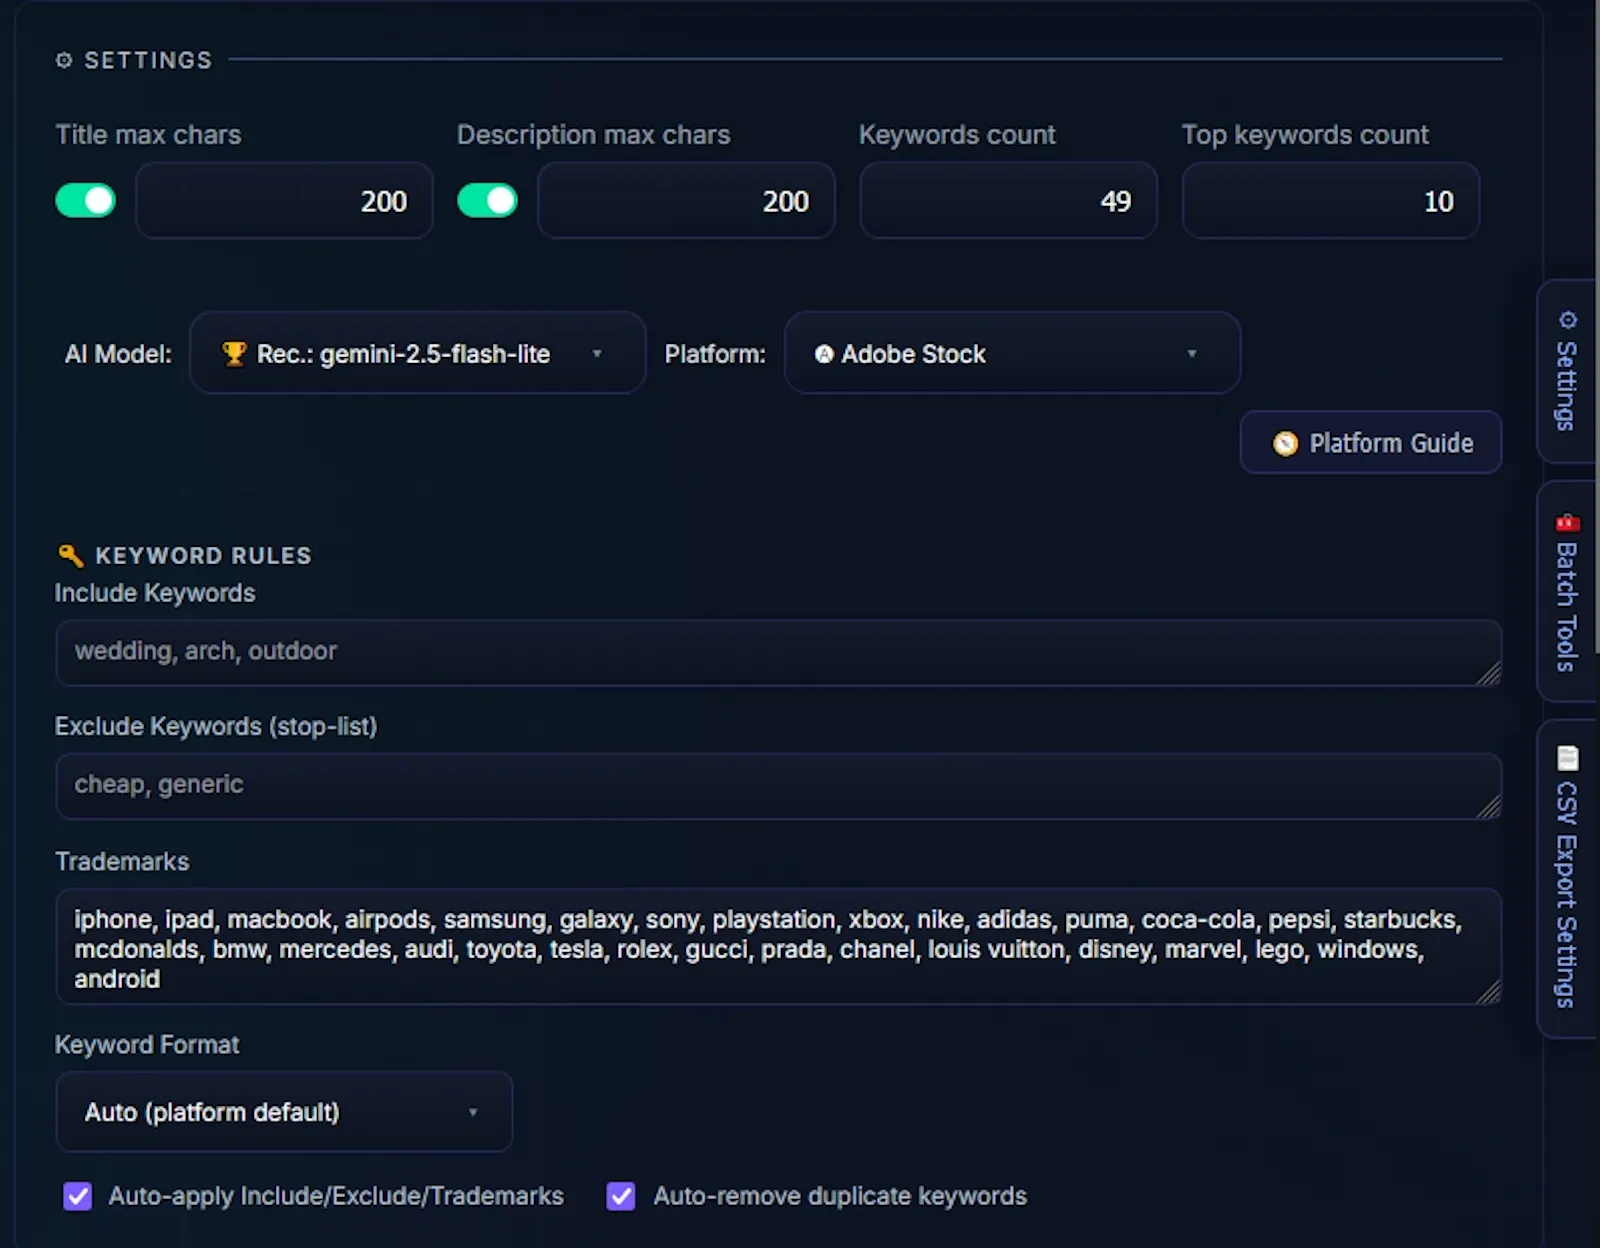Open the Platform Guide button
This screenshot has width=1600, height=1248.
tap(1370, 442)
